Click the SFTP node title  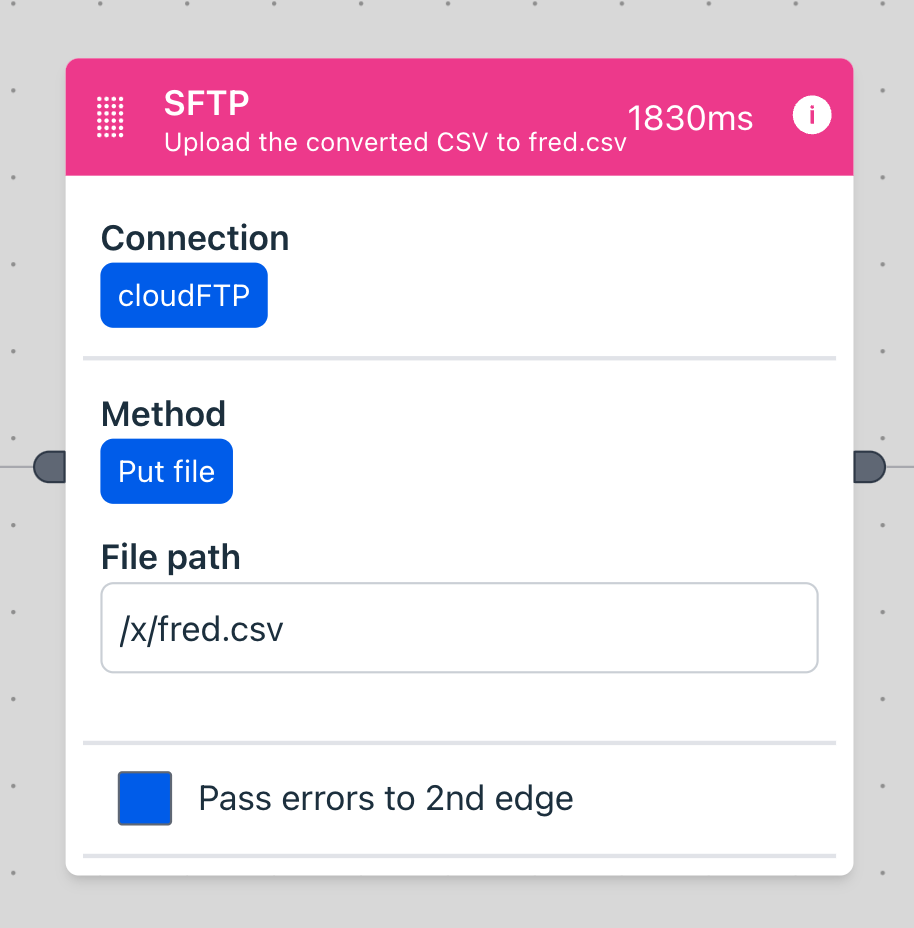point(207,102)
